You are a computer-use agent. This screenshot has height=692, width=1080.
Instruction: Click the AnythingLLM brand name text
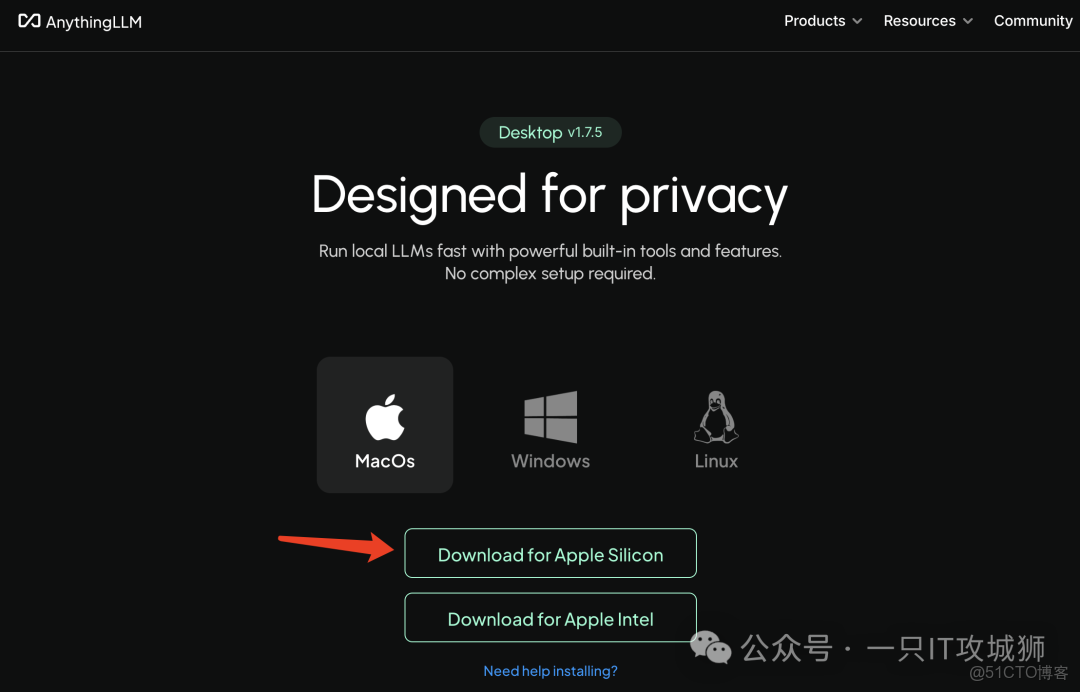(94, 22)
